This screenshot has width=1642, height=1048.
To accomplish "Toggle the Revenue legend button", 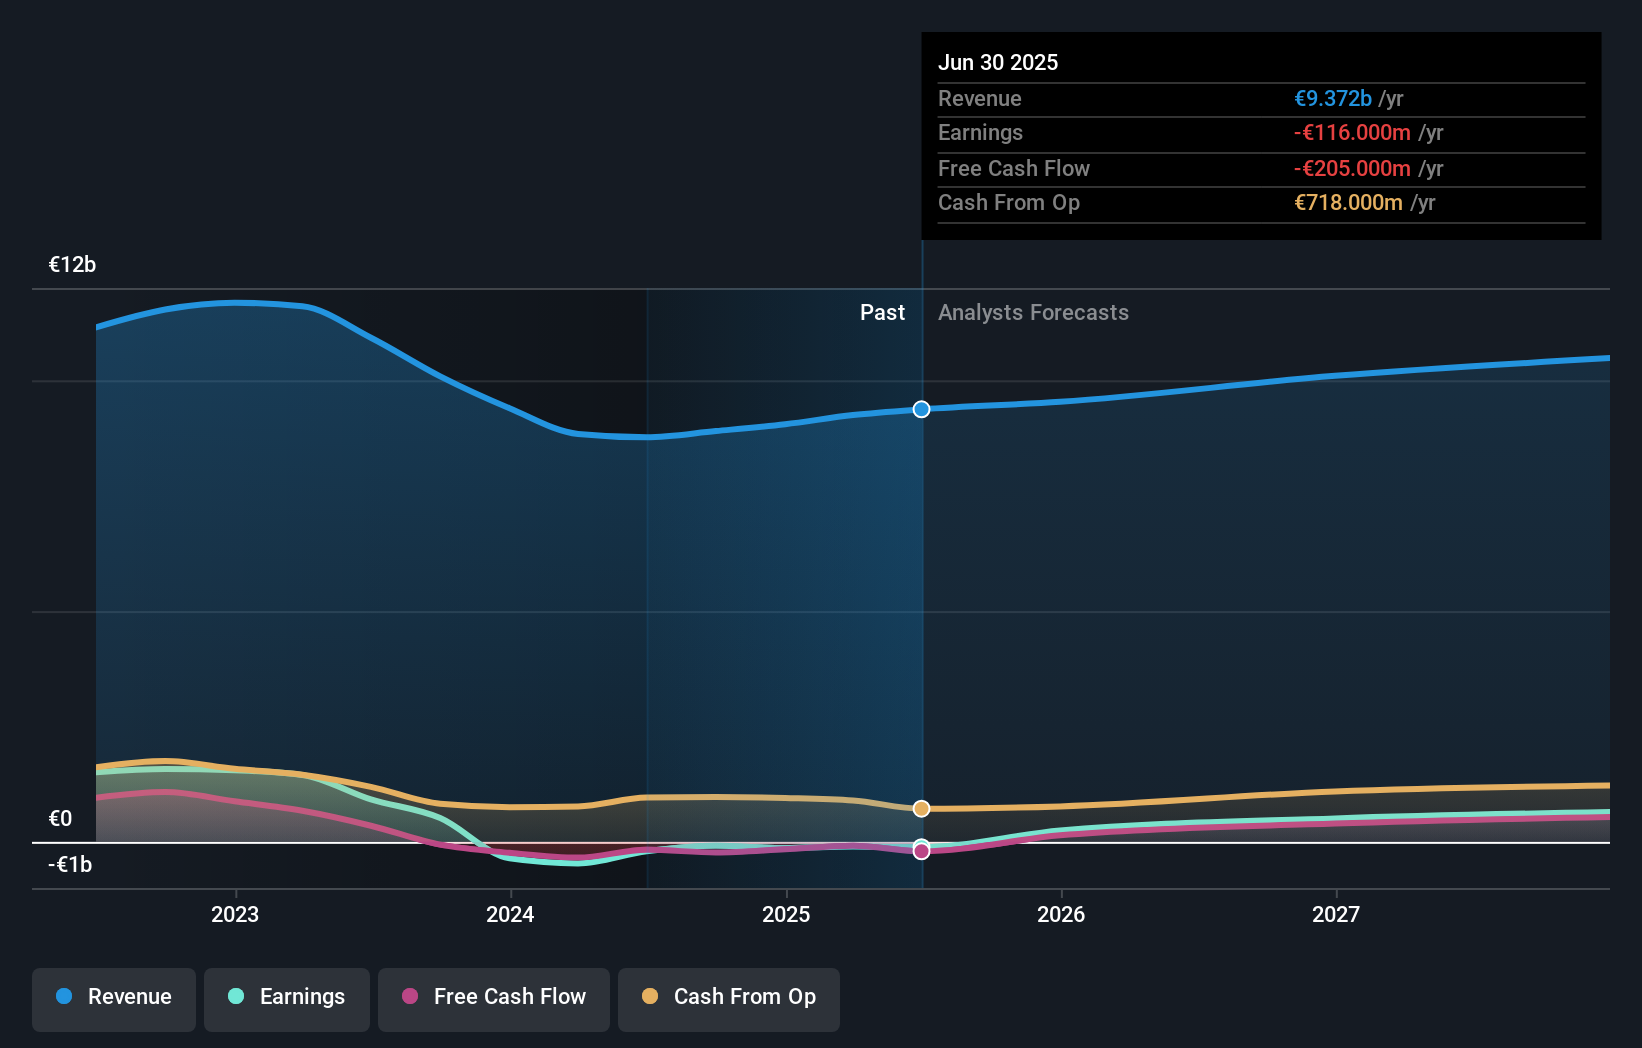I will (114, 999).
